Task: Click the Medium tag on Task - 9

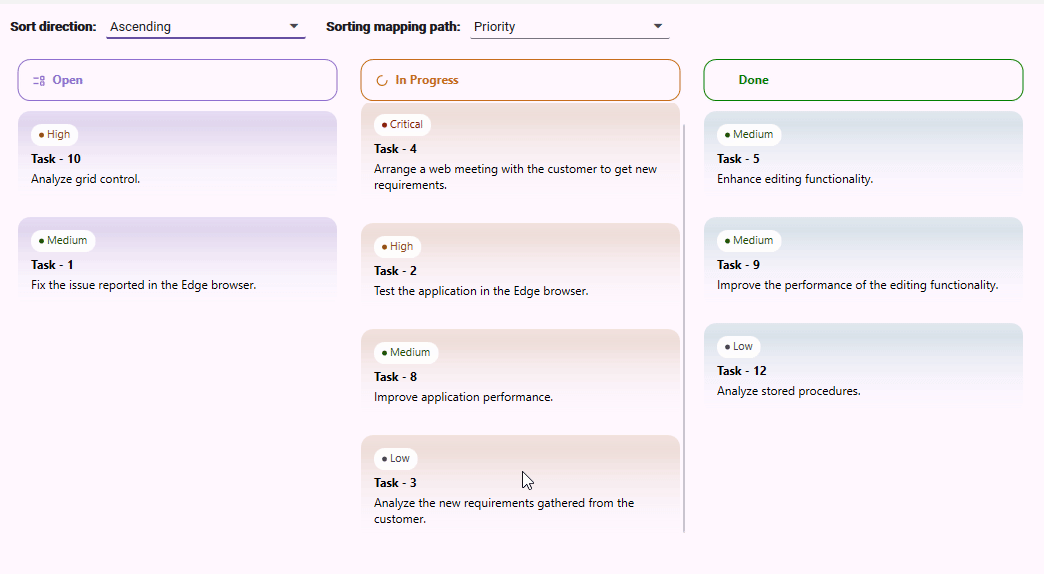Action: pos(749,240)
